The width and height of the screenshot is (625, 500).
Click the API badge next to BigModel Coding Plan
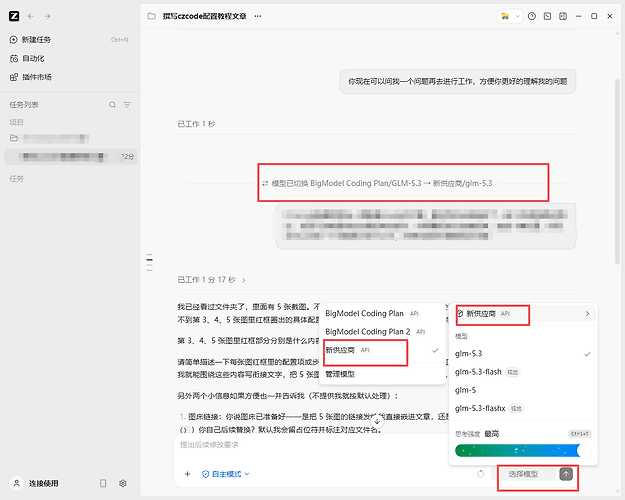414,314
